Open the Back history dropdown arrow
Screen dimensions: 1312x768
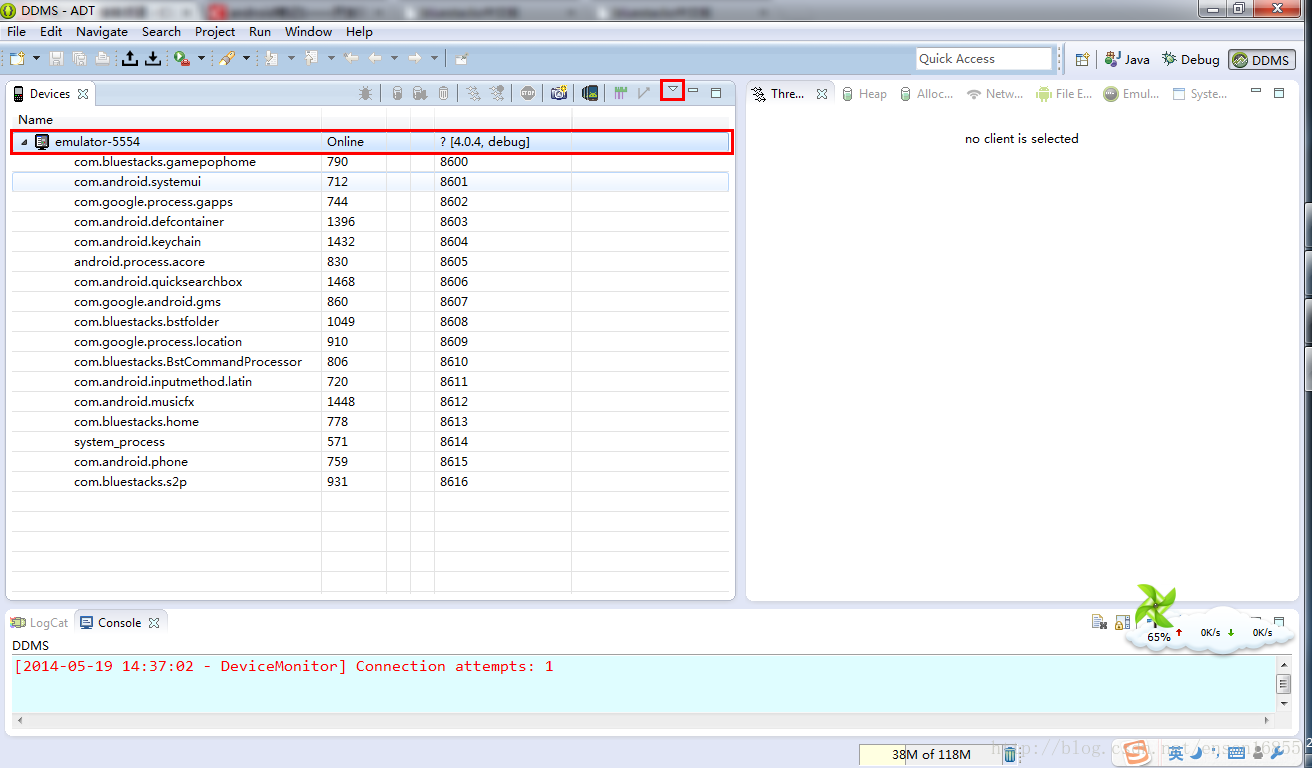click(394, 59)
